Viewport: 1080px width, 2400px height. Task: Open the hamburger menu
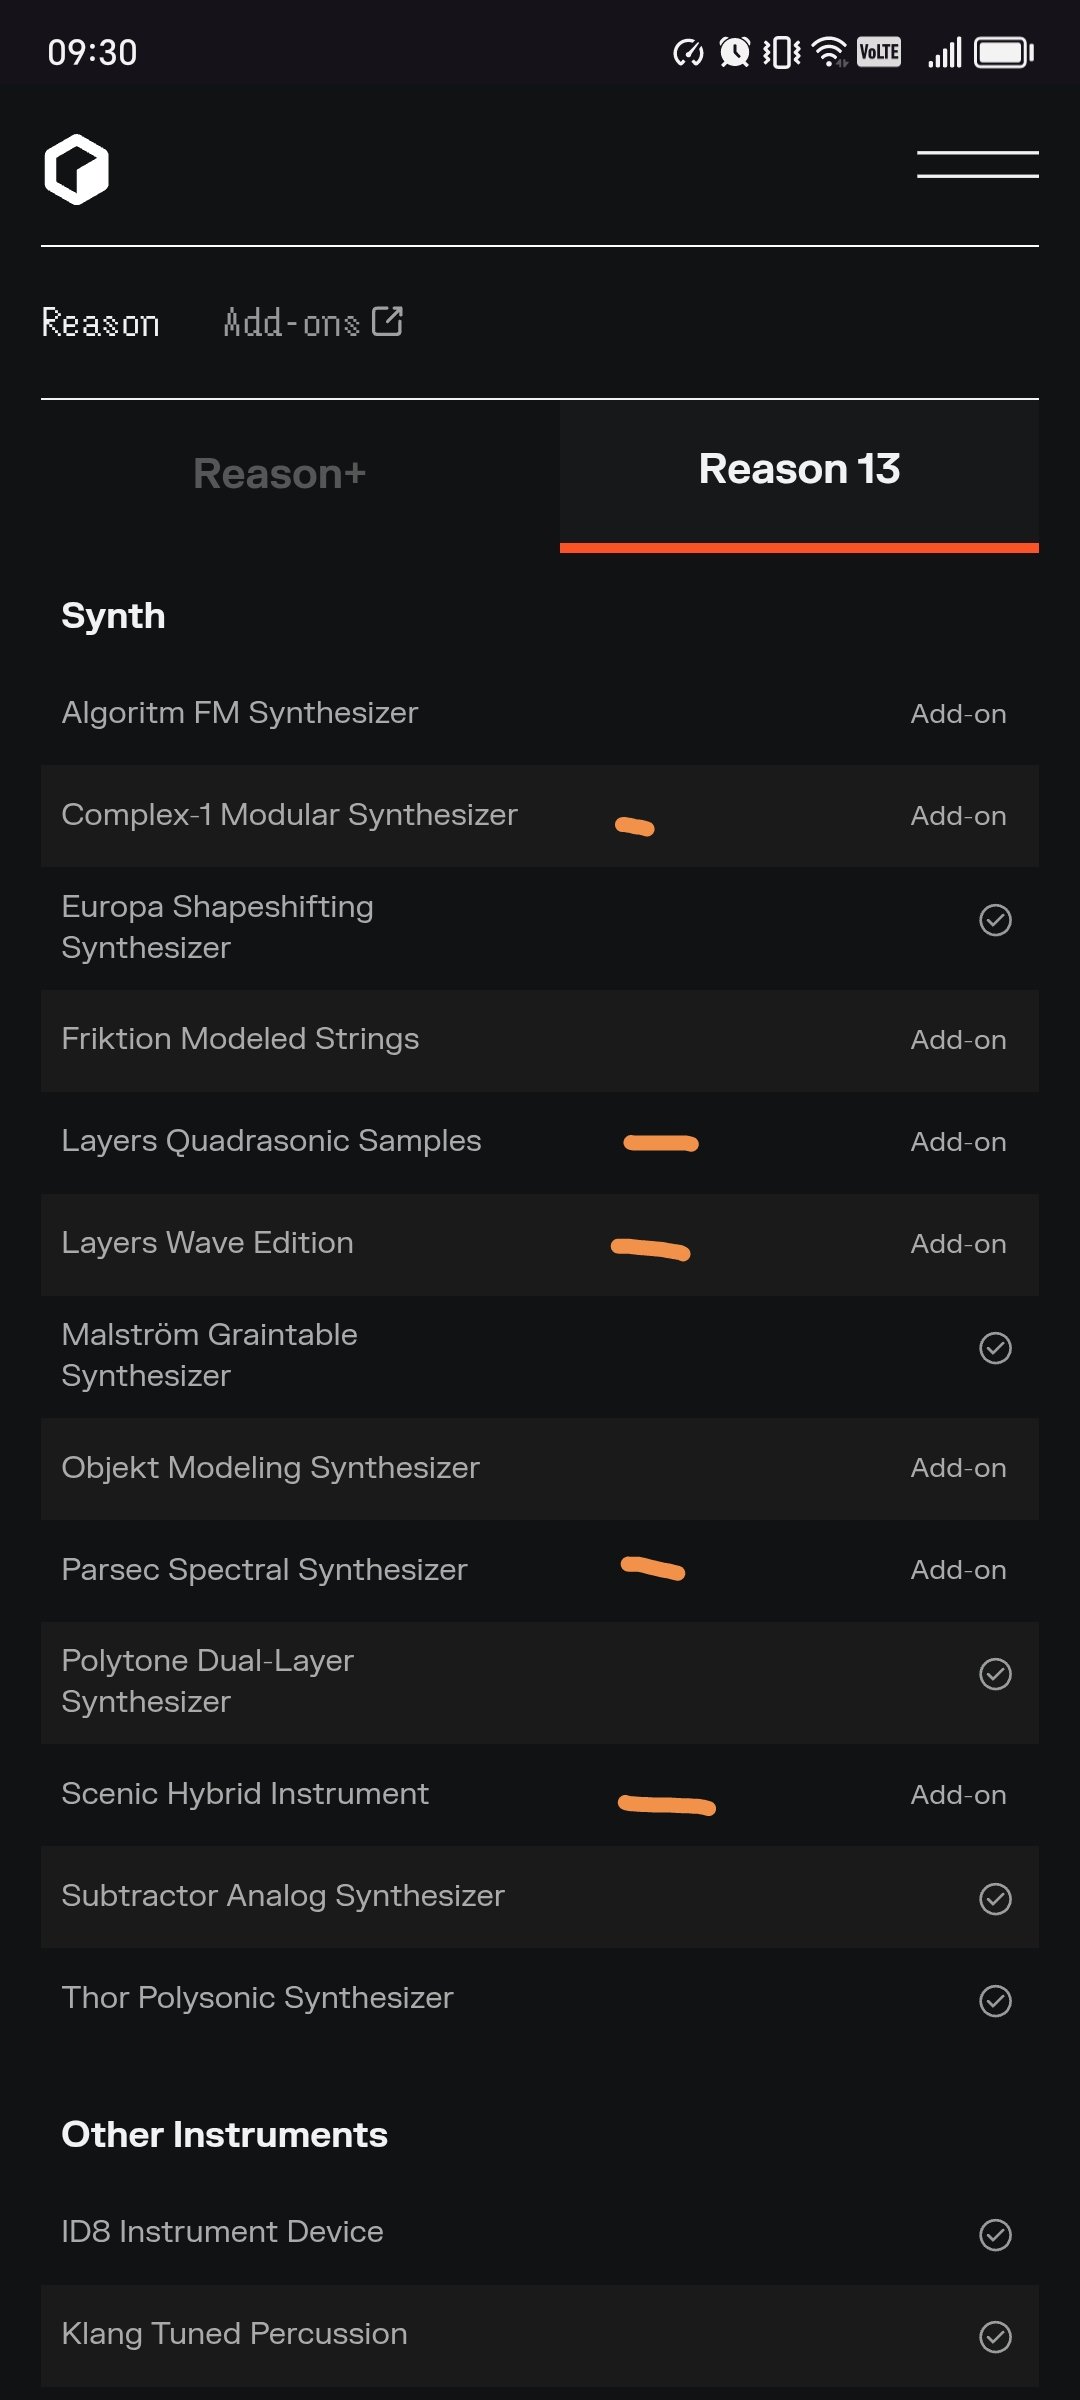pyautogui.click(x=977, y=165)
